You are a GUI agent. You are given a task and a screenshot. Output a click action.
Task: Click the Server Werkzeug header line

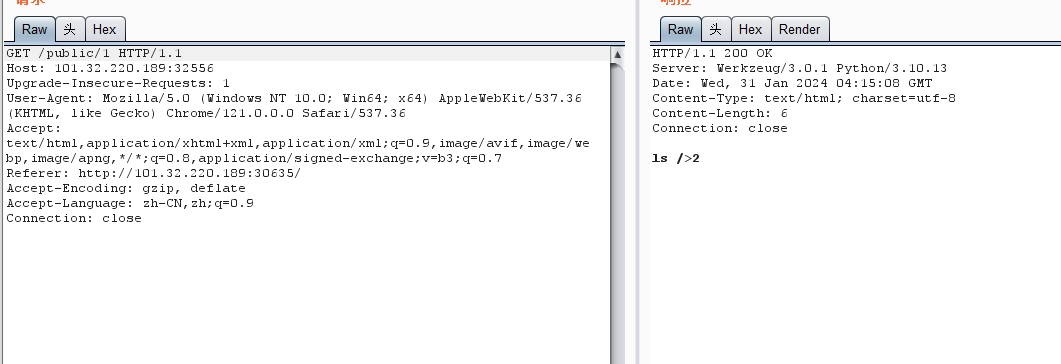[x=799, y=68]
